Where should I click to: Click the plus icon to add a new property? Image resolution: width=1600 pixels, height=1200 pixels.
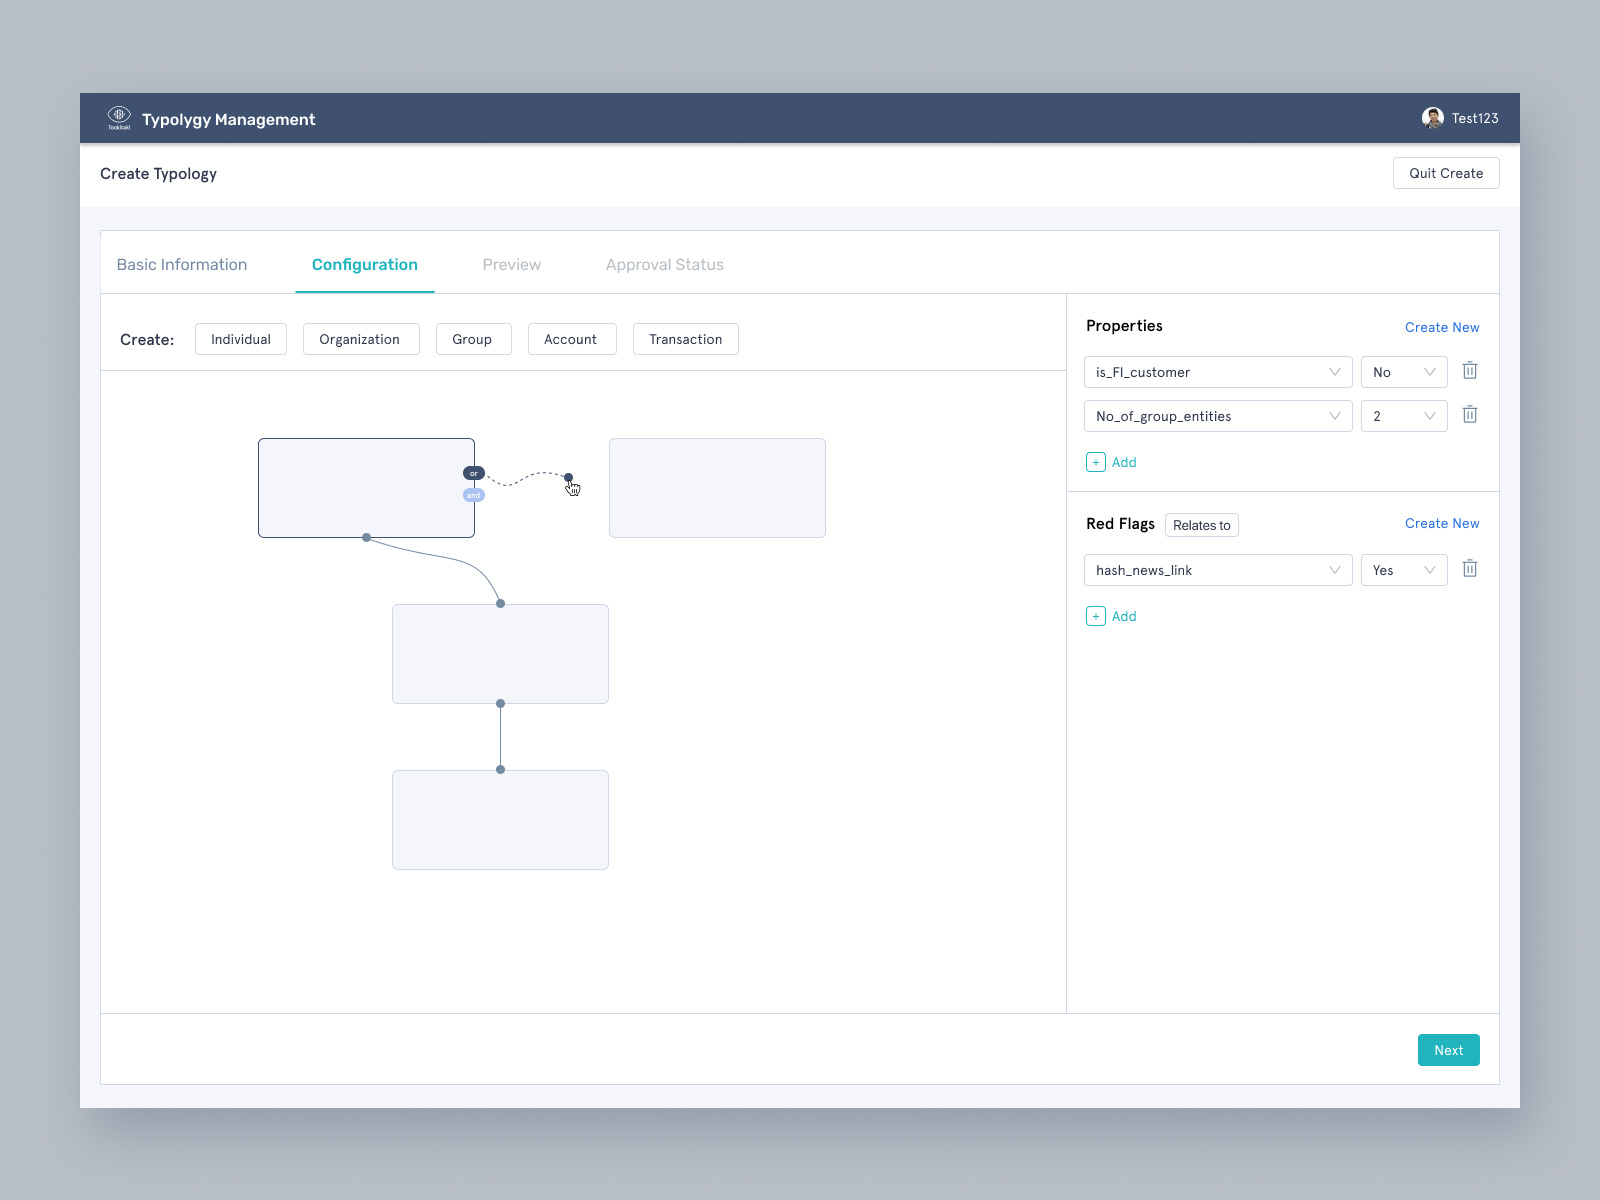coord(1096,462)
